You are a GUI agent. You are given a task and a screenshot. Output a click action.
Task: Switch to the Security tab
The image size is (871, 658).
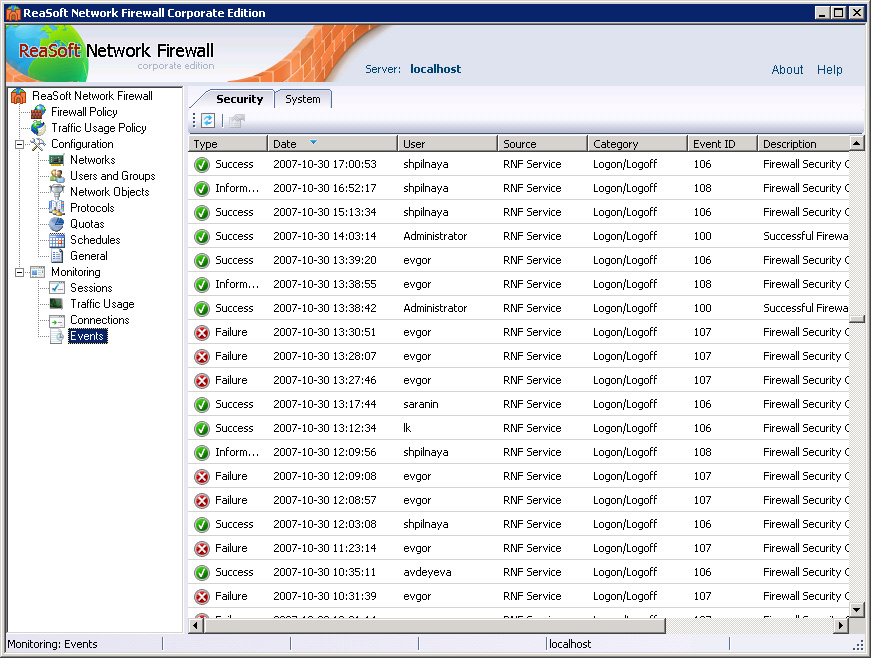point(239,99)
